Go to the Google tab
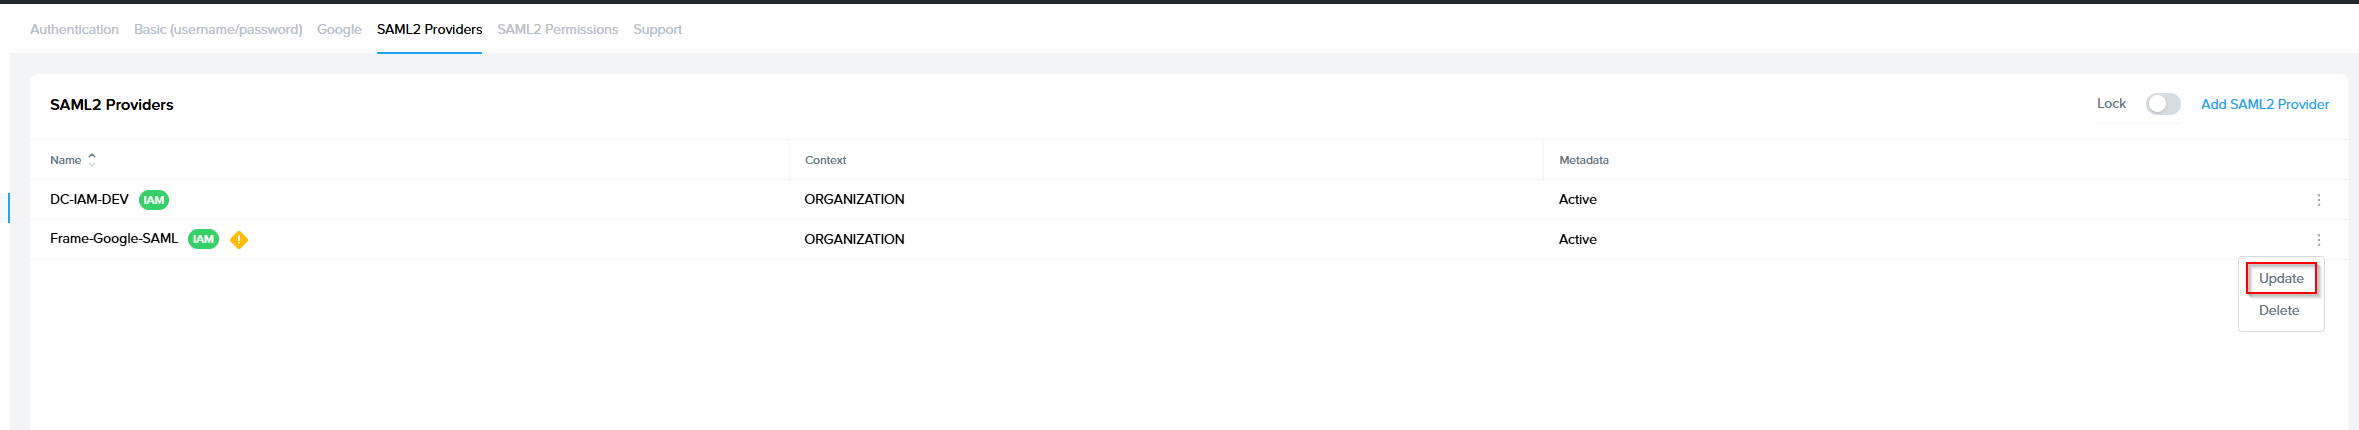Viewport: 2359px width, 430px height. [x=339, y=30]
